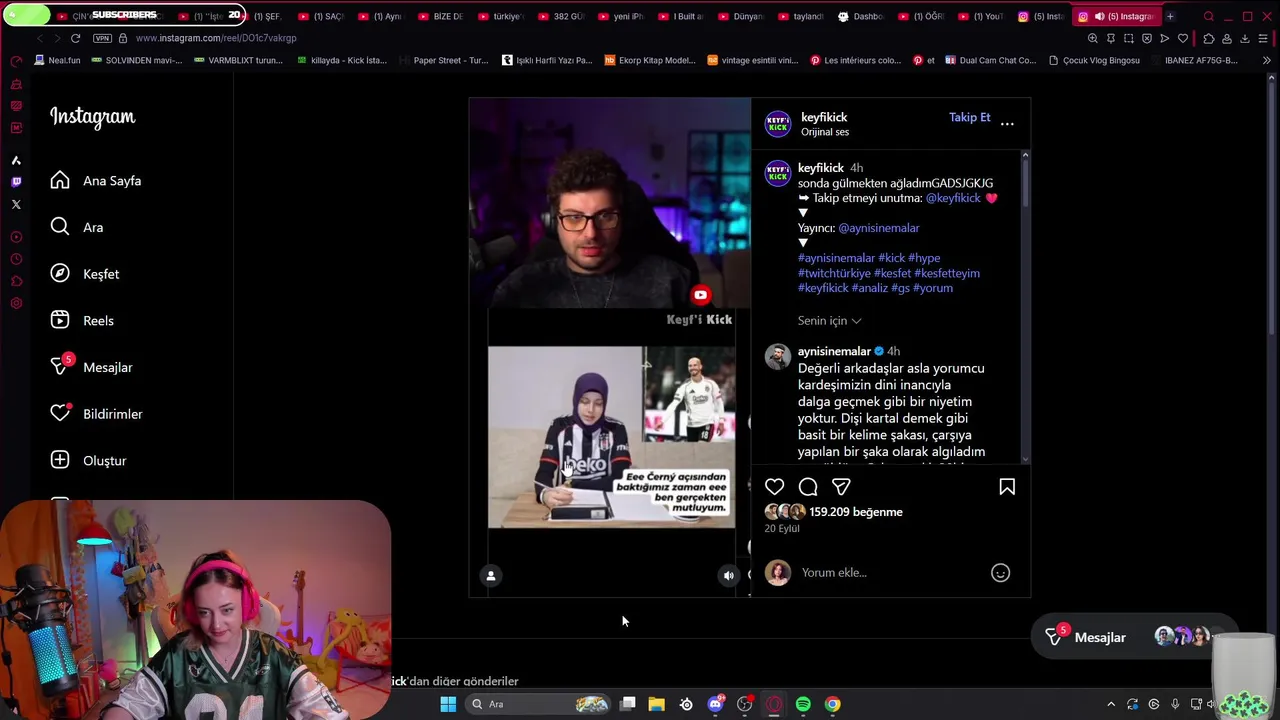Screen dimensions: 1280x720
Task: Click aynisinemalar commenter avatar
Action: tap(778, 357)
